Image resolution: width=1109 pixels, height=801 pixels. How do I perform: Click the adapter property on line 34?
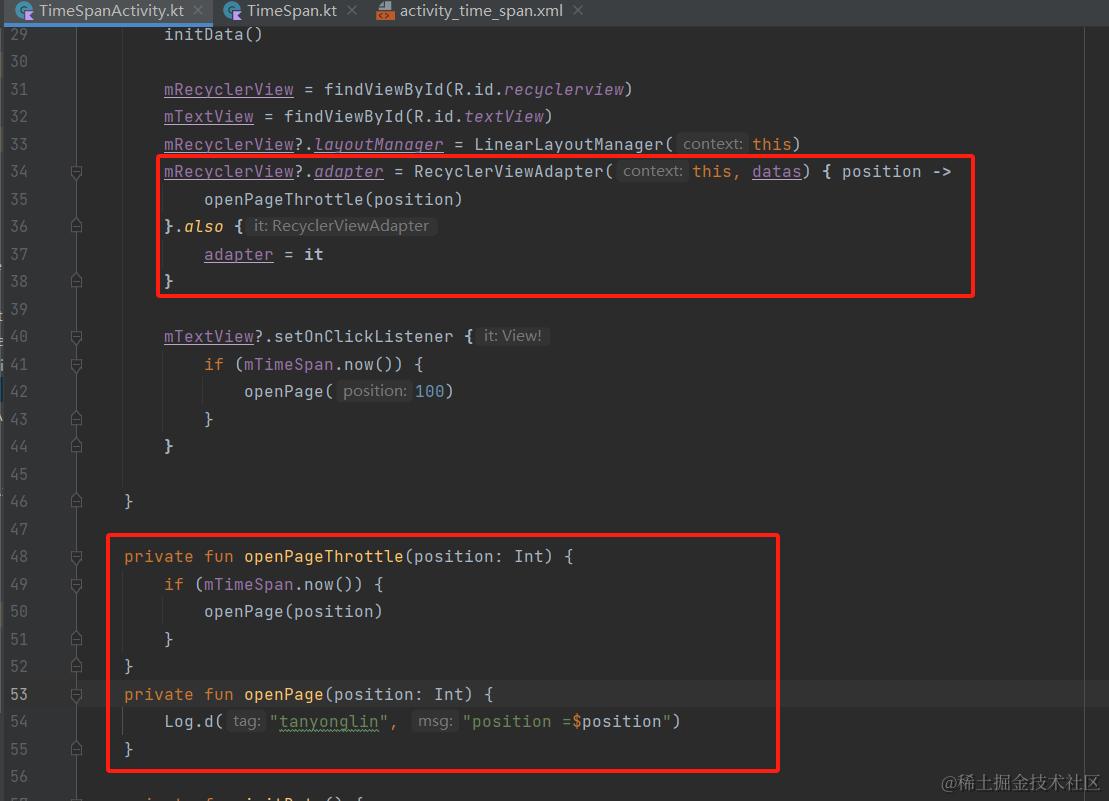click(x=349, y=172)
